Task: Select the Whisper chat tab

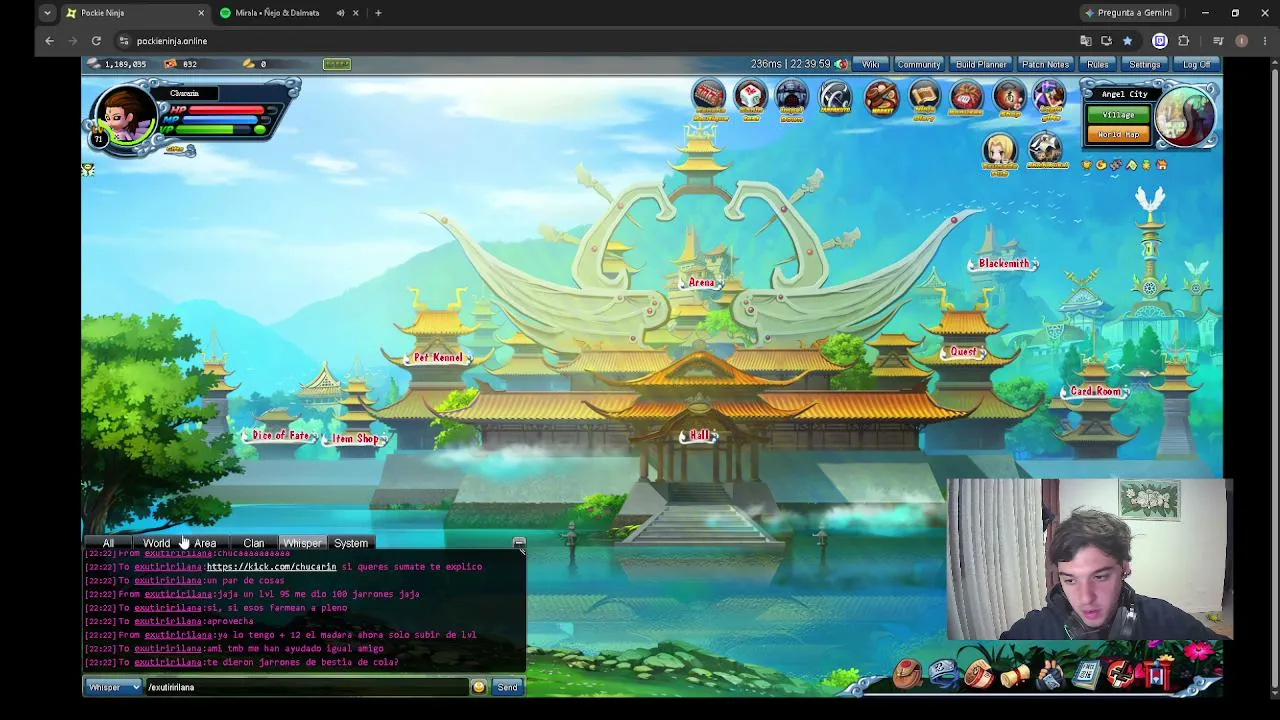Action: (x=302, y=543)
